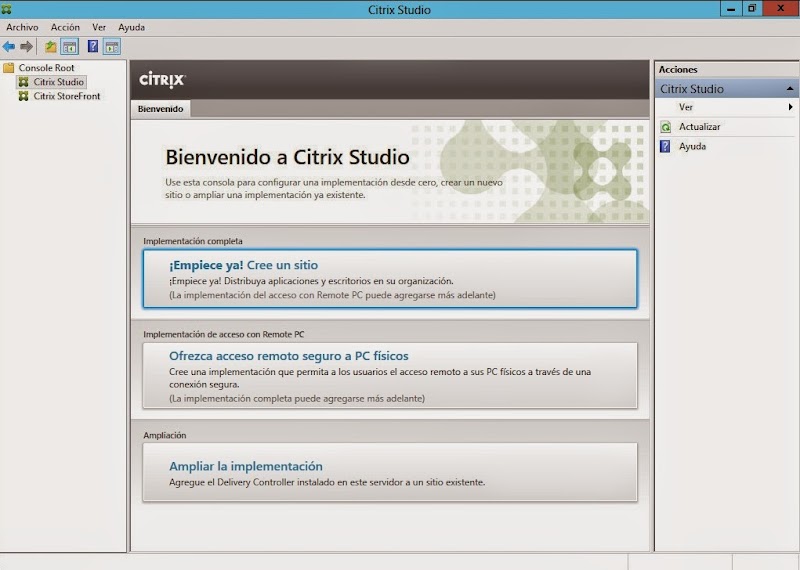This screenshot has width=800, height=570.
Task: Click the Back arrow toolbar icon
Action: [x=9, y=47]
